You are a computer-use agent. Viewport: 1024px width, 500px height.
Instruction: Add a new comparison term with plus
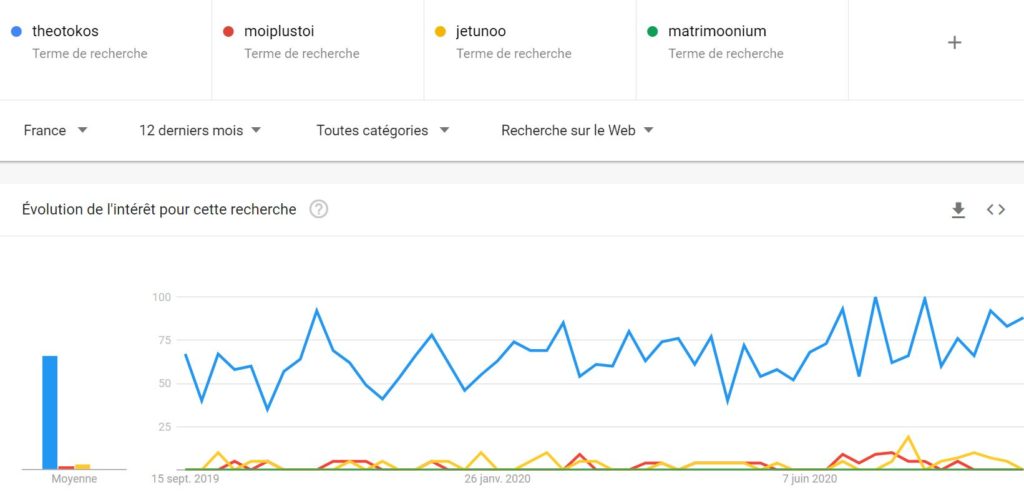point(954,43)
